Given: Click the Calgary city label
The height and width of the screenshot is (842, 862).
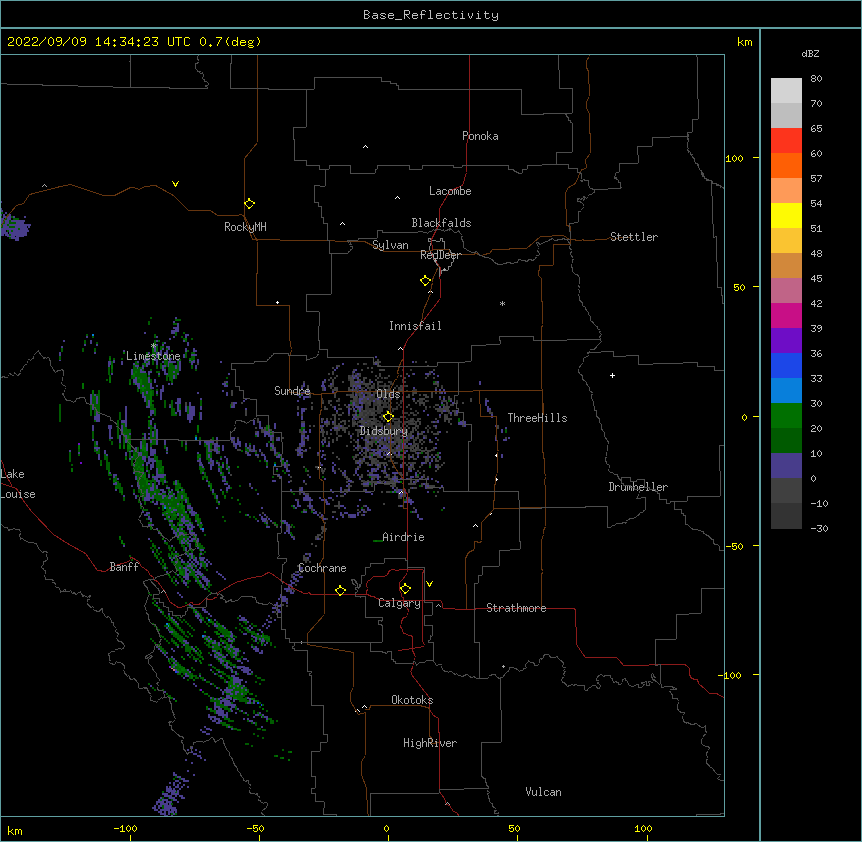Looking at the screenshot, I should click(399, 603).
